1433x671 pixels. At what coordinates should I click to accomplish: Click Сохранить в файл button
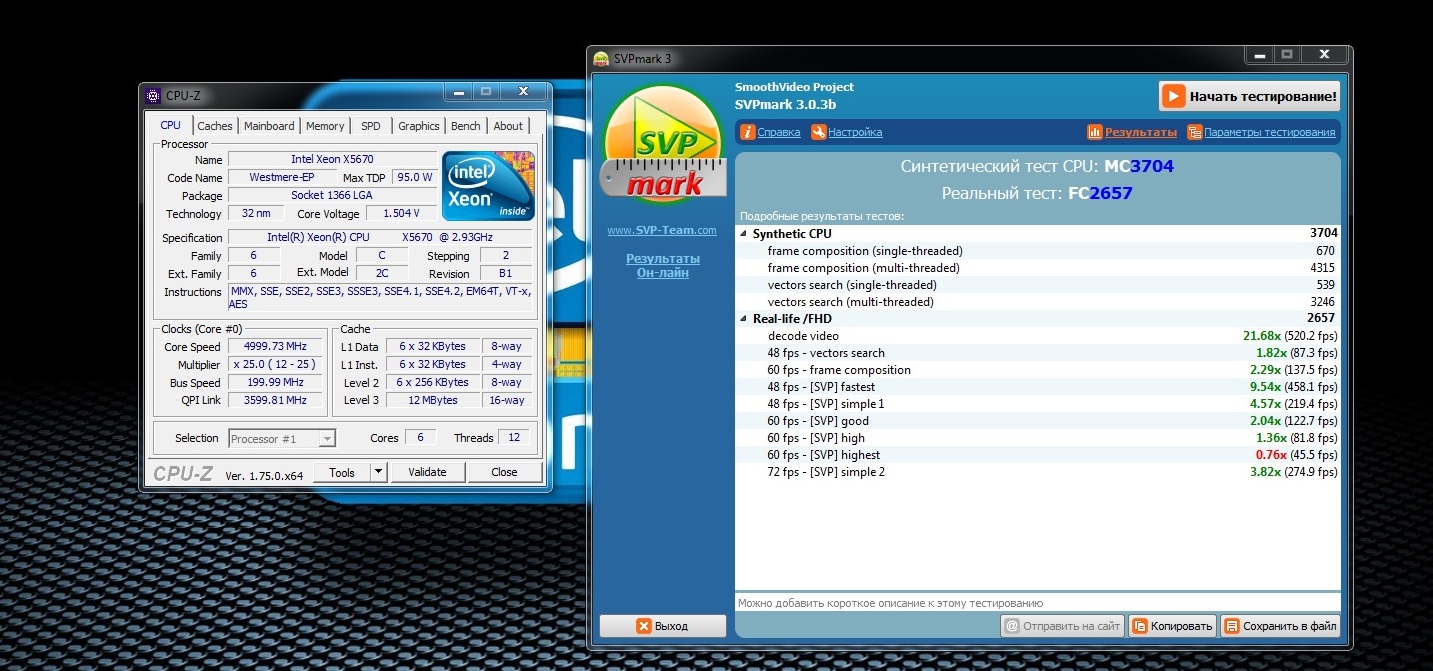click(1280, 626)
